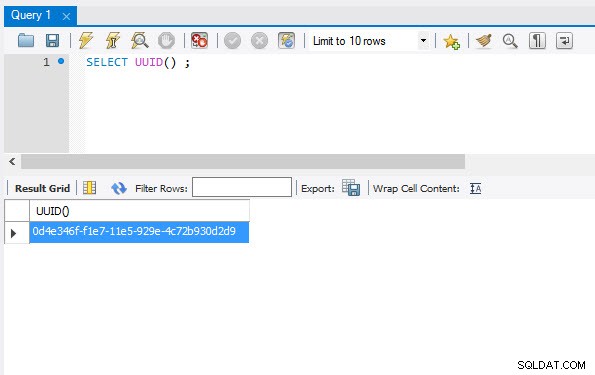Viewport: 595px width, 375px height.
Task: Click the Stop execution hand icon
Action: coord(166,40)
